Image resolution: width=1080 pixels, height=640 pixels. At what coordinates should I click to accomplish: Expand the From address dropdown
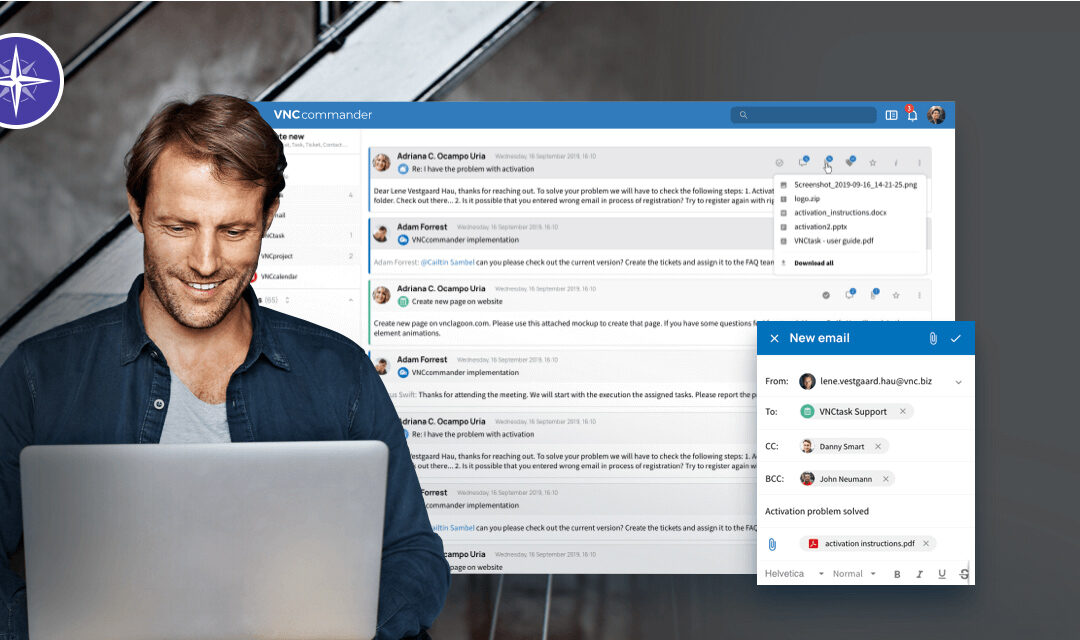(958, 382)
